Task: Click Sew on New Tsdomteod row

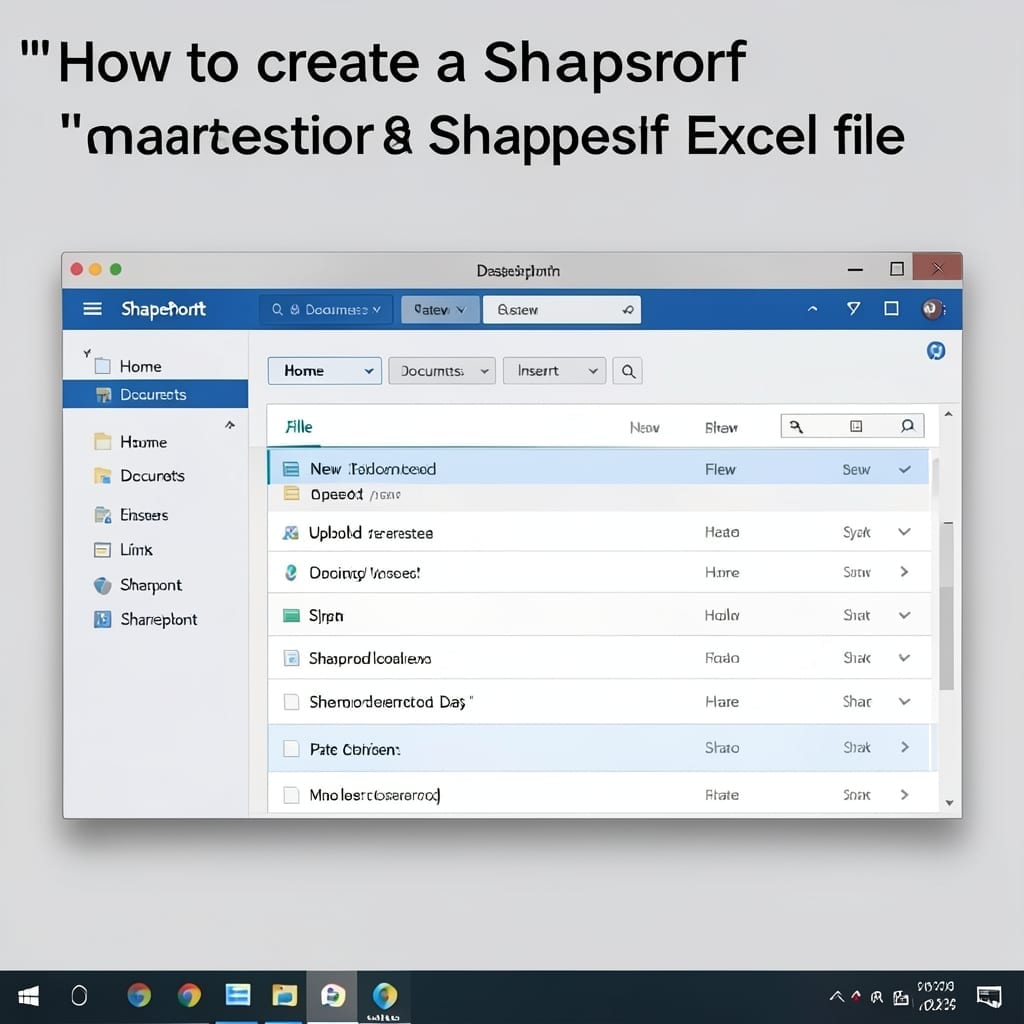Action: 856,470
